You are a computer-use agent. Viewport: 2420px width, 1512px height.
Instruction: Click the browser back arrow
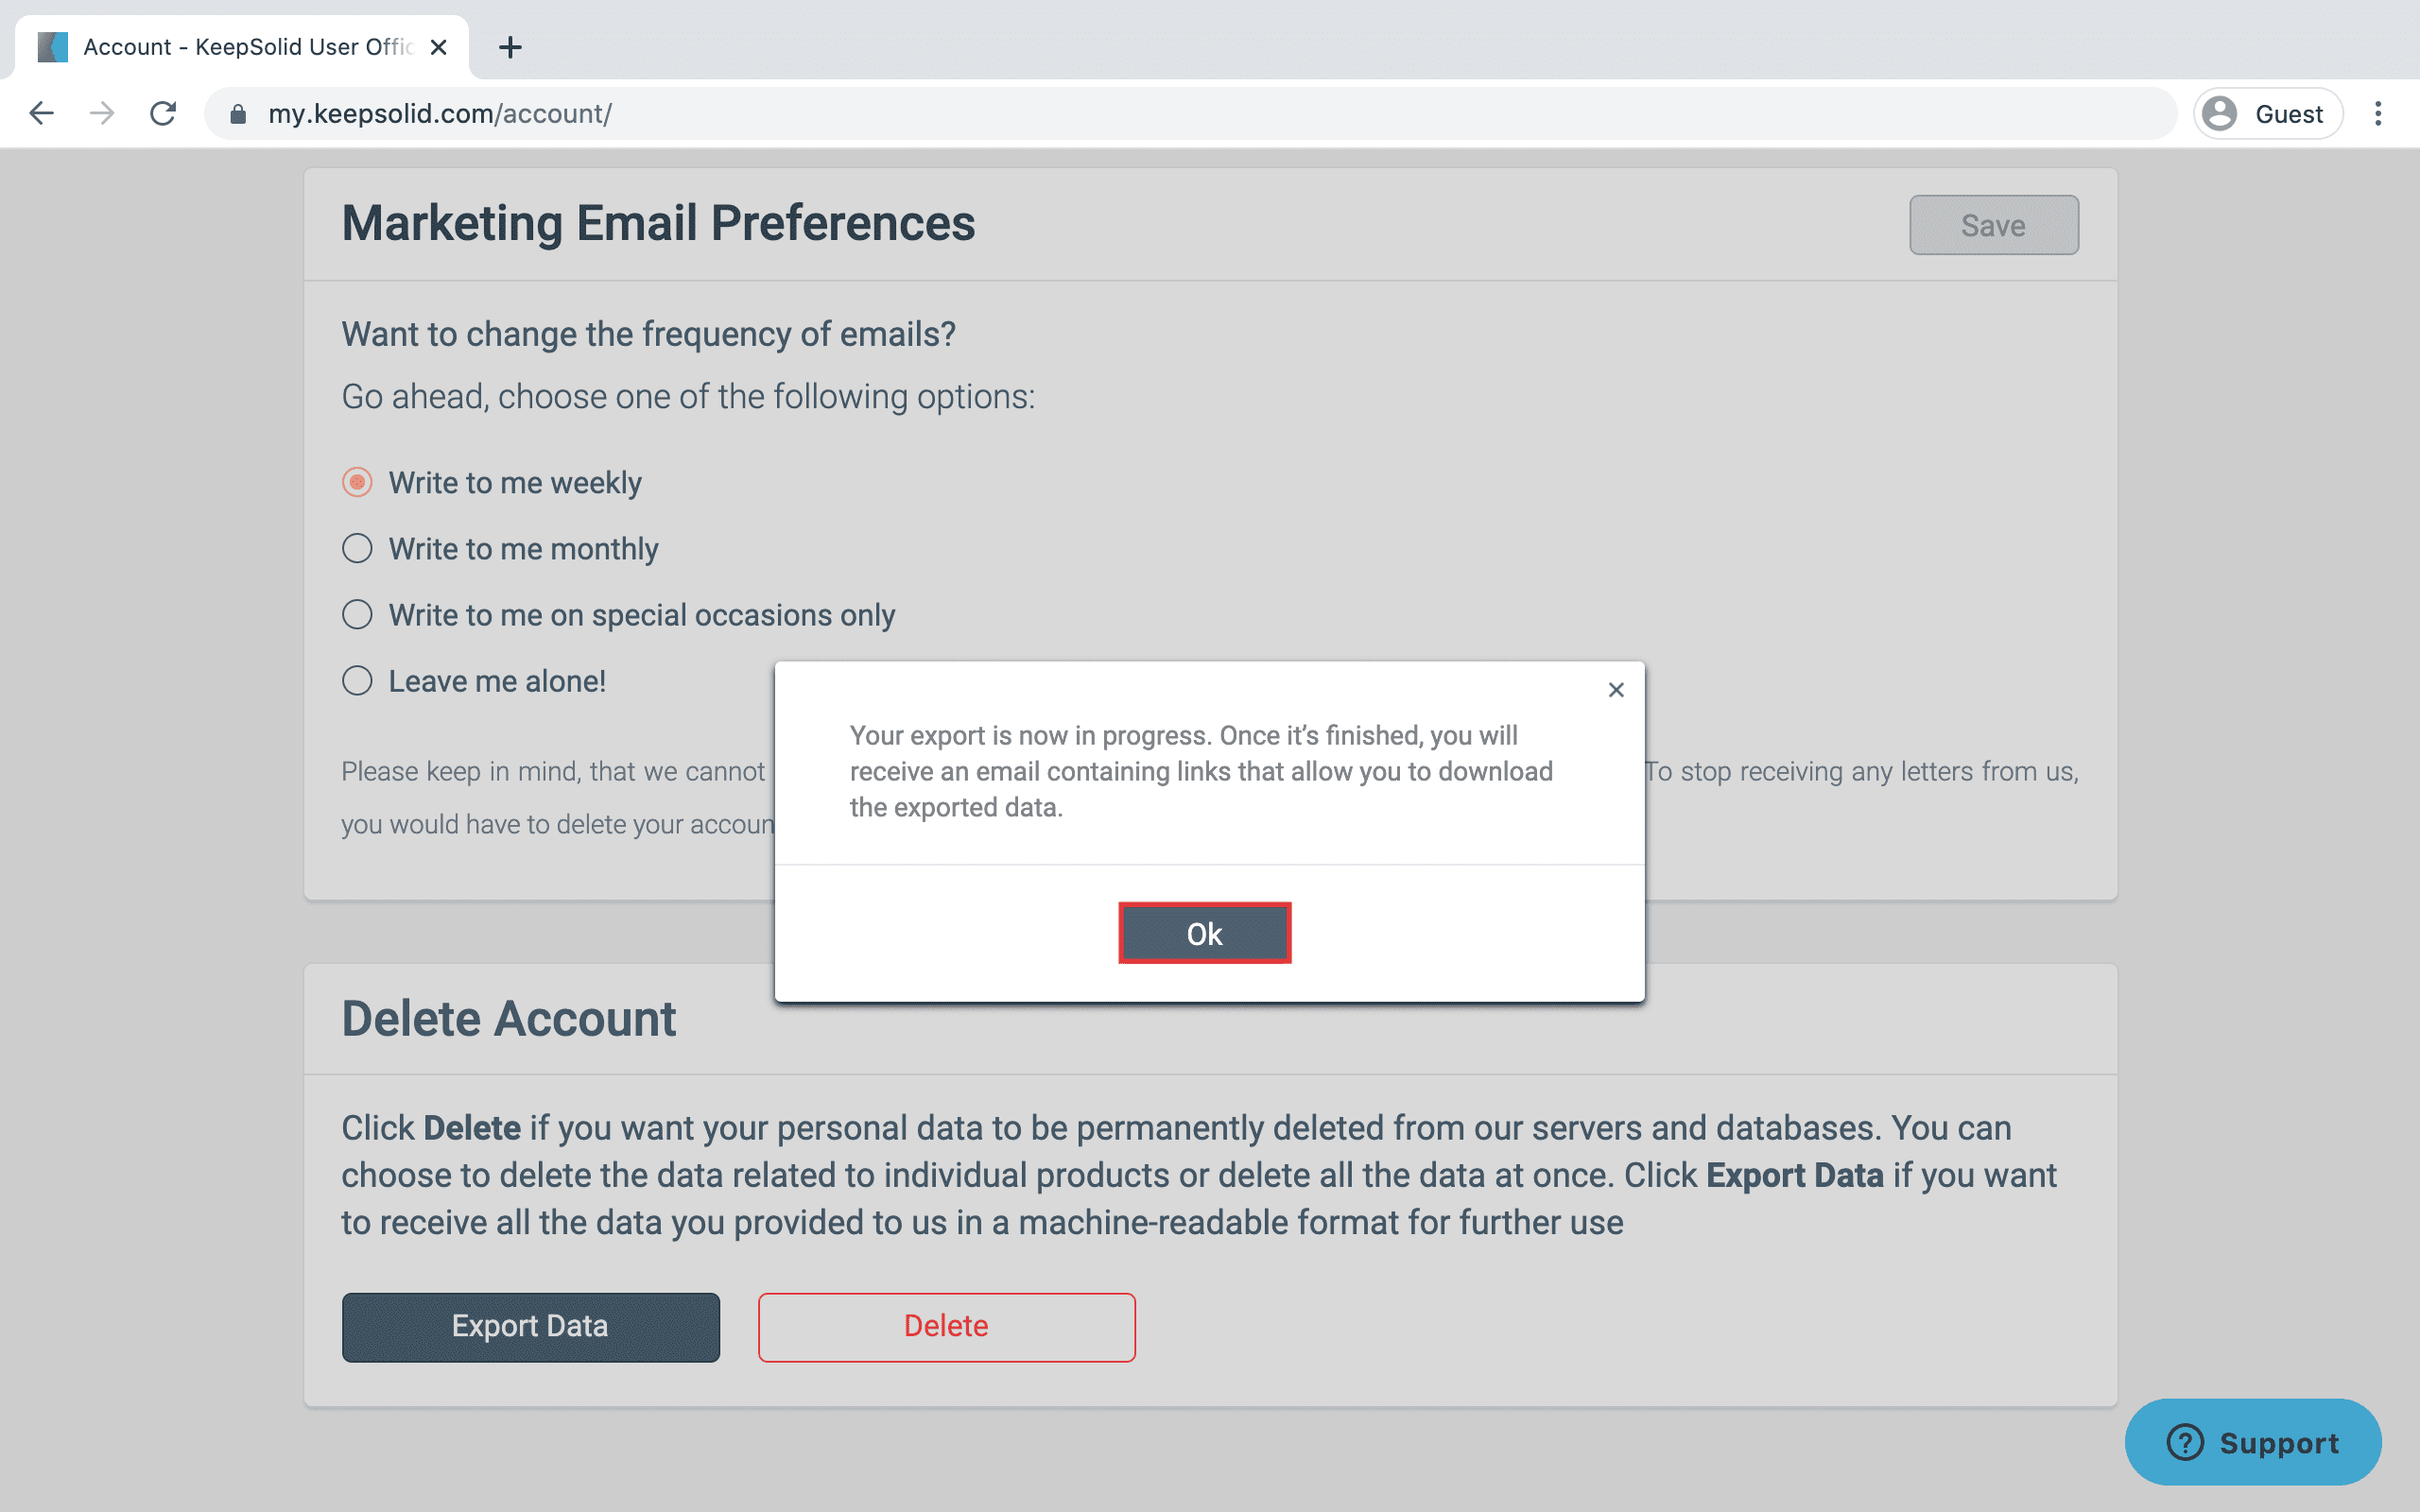pos(41,114)
